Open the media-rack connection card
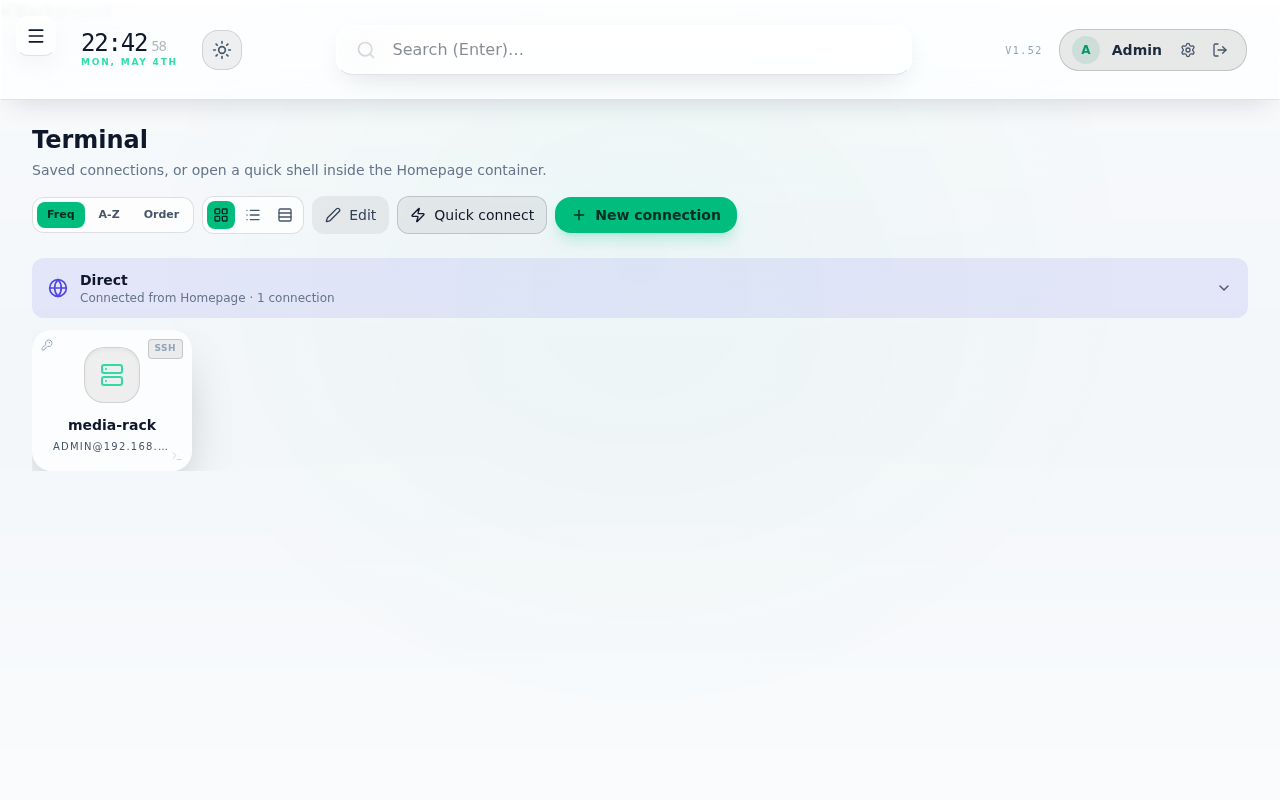This screenshot has width=1280, height=800. [112, 400]
